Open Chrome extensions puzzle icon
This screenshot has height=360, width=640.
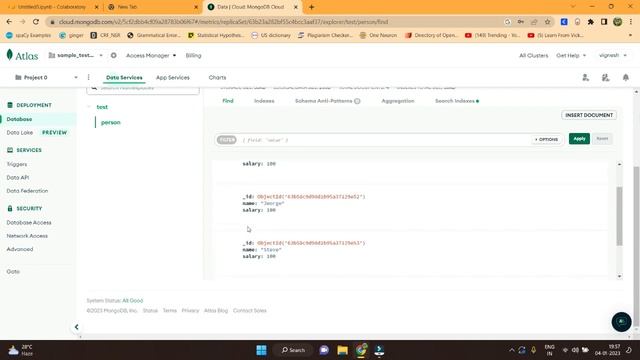(x=591, y=22)
